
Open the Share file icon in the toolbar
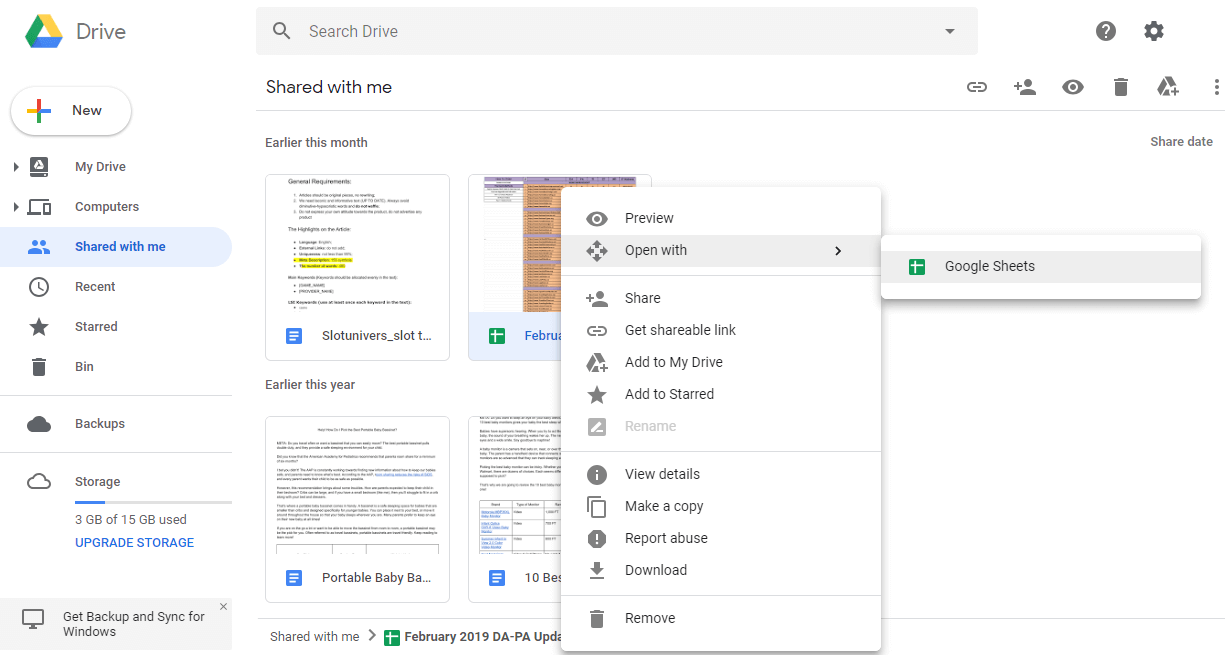(1024, 87)
